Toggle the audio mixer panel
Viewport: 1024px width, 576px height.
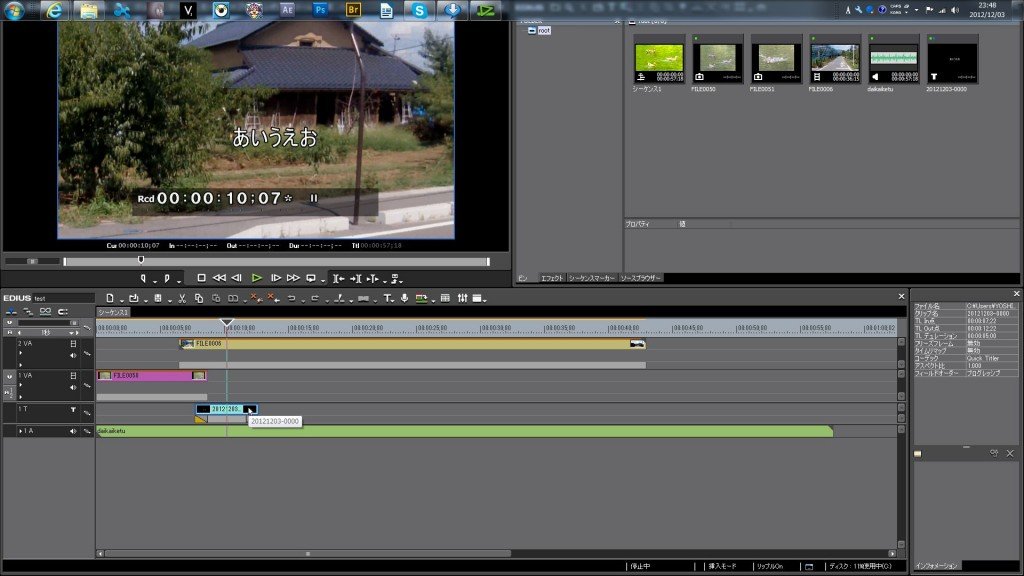tap(462, 298)
